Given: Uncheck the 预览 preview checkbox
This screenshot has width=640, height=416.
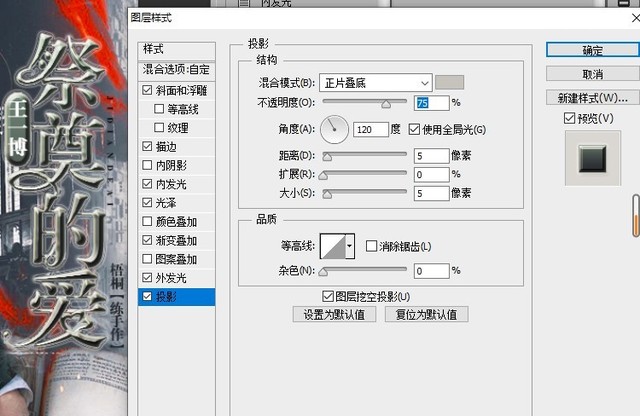Looking at the screenshot, I should click(x=569, y=118).
